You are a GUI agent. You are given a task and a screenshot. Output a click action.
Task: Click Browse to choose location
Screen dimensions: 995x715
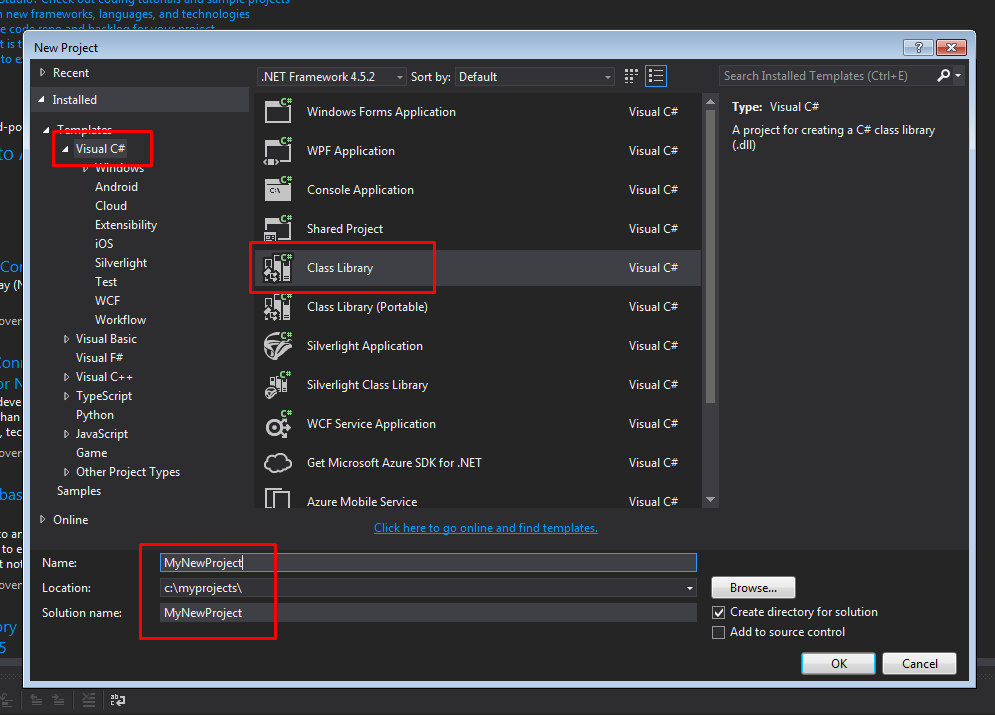[x=753, y=588]
